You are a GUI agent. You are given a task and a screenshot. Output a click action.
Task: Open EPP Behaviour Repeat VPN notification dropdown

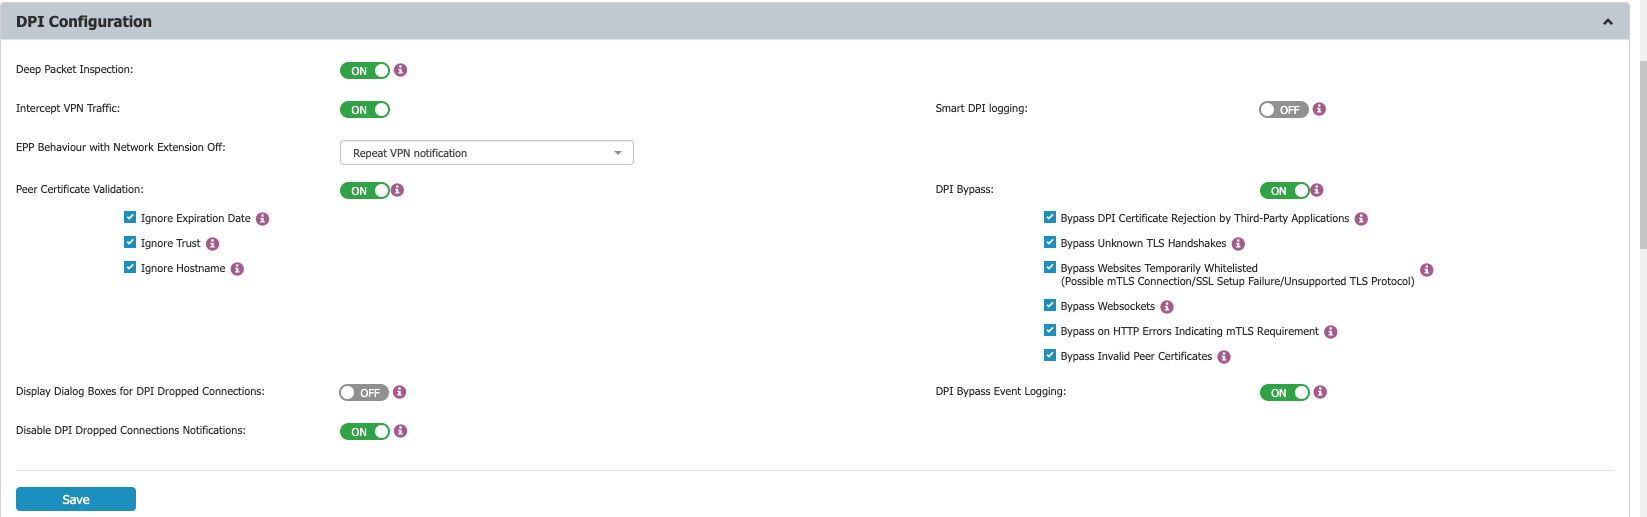click(487, 153)
